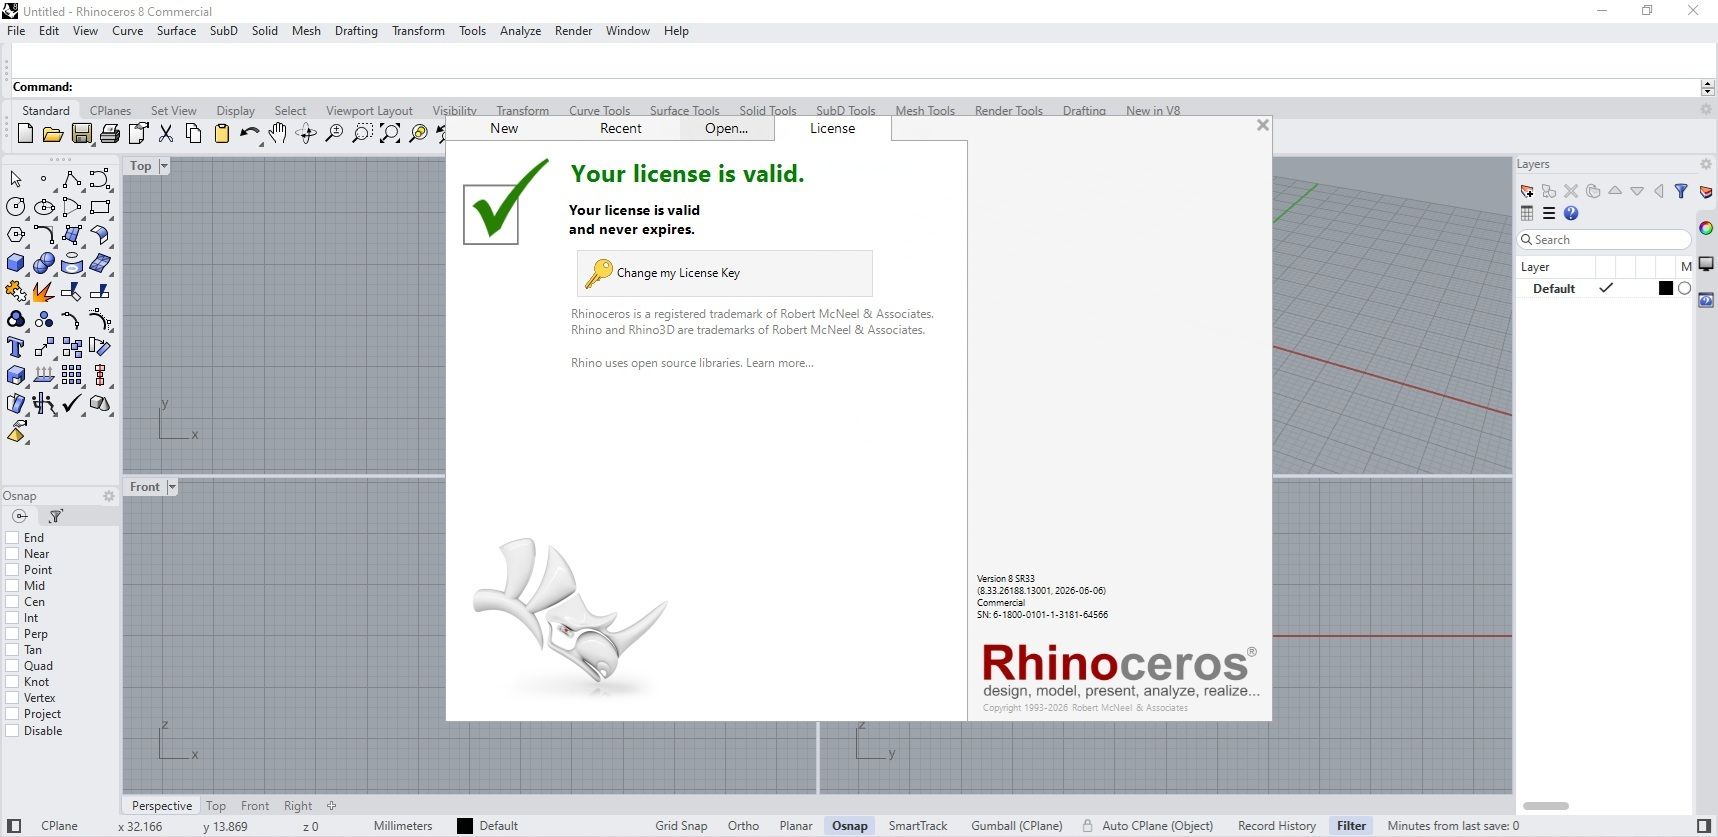Open the Front viewport title dropdown
Image resolution: width=1718 pixels, height=837 pixels.
tap(172, 487)
